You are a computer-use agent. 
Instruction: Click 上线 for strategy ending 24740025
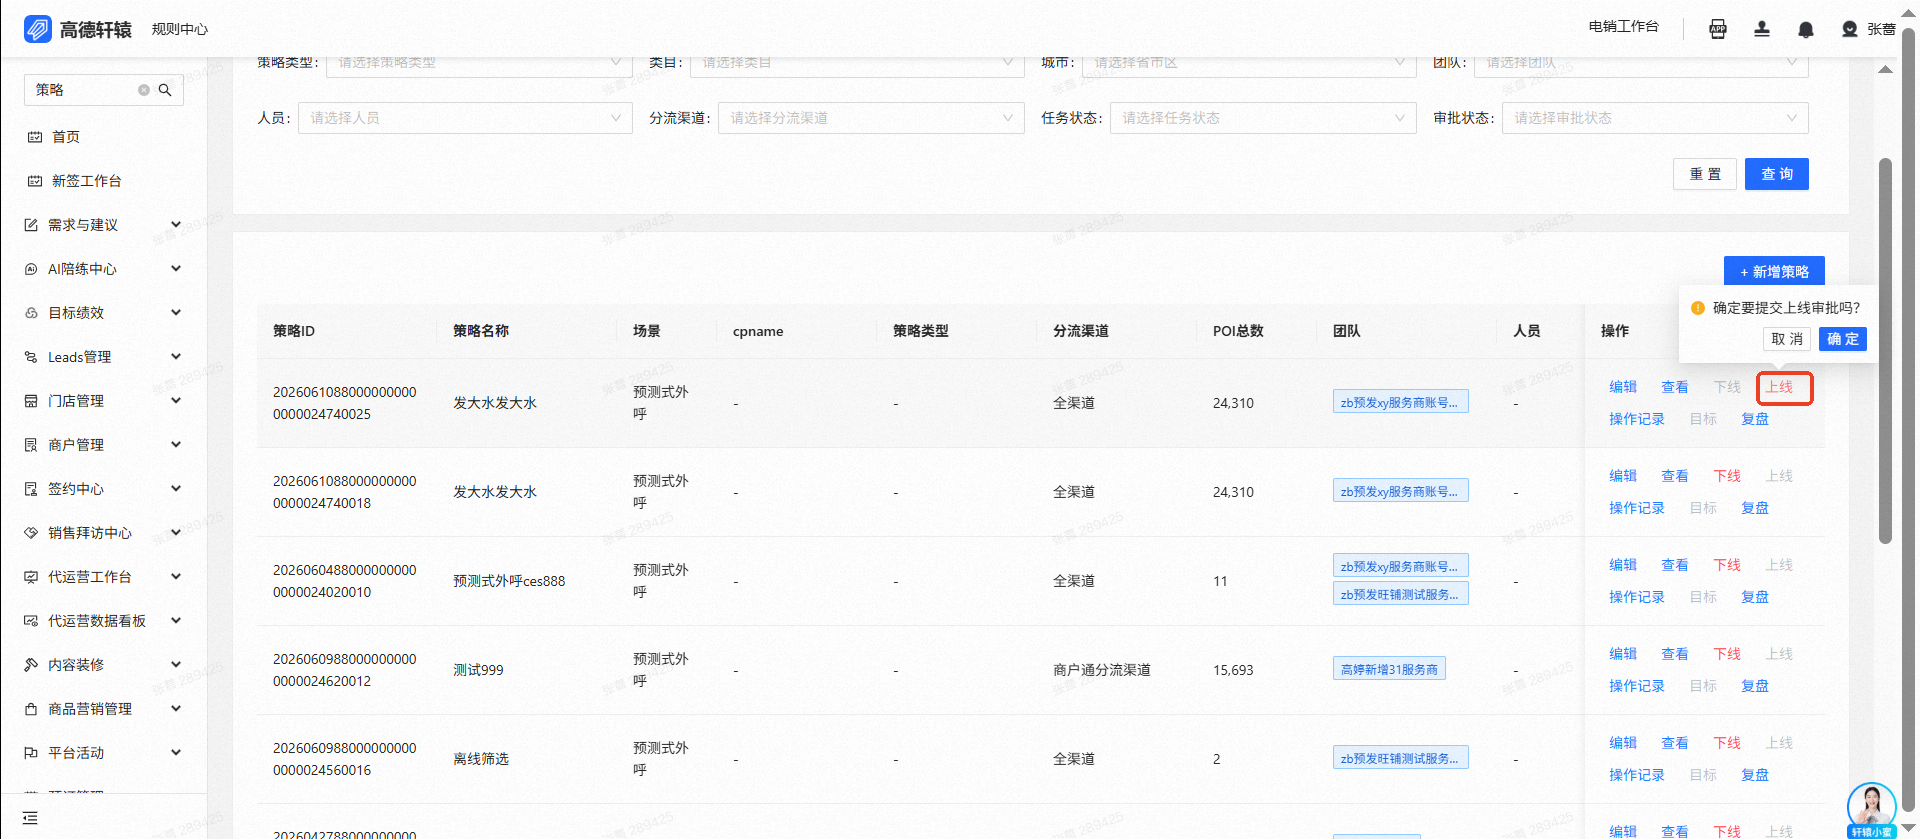pos(1779,387)
